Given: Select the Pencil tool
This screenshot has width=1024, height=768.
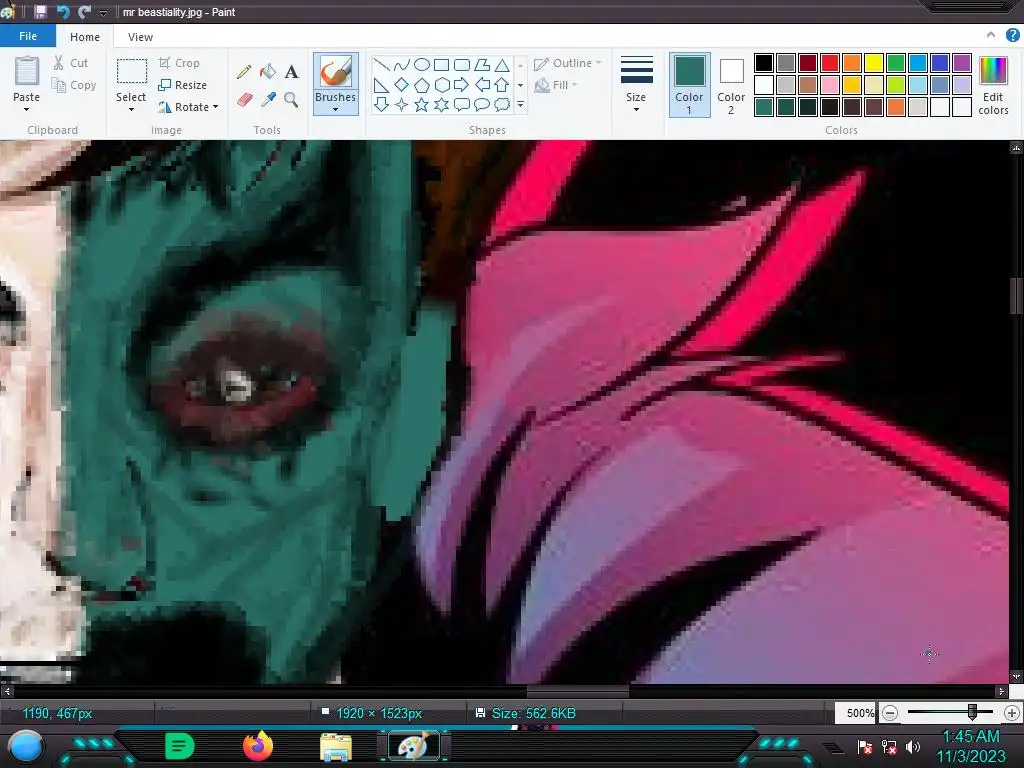Looking at the screenshot, I should click(x=244, y=71).
